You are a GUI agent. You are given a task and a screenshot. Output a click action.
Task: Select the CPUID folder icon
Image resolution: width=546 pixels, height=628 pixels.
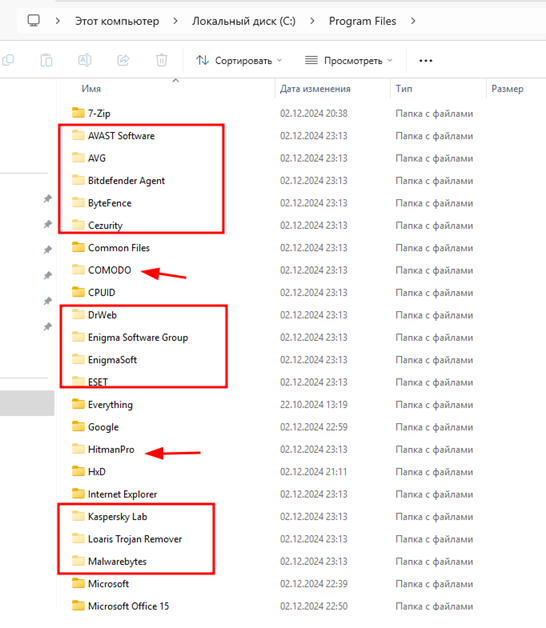(78, 292)
